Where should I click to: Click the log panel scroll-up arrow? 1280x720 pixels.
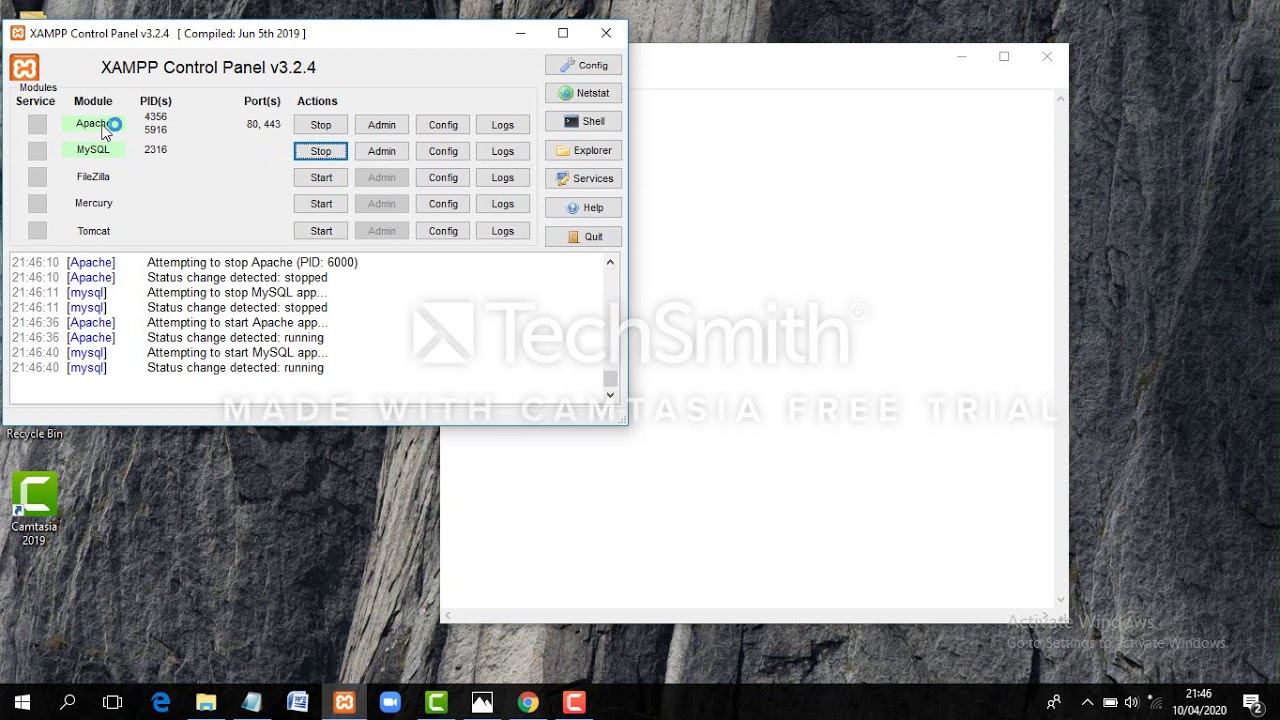pos(610,262)
